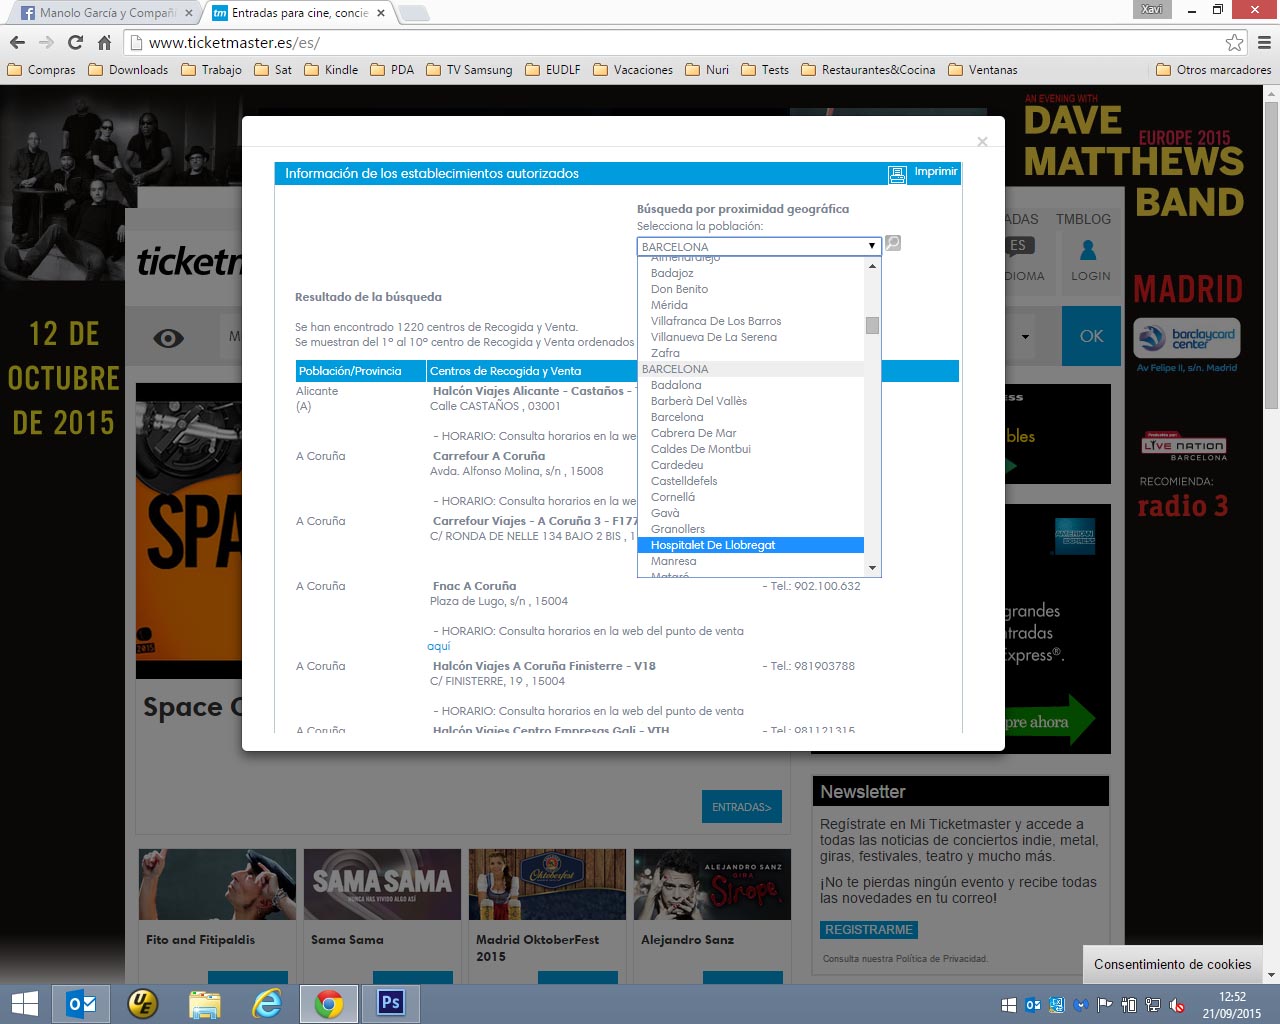This screenshot has height=1024, width=1280.
Task: Open Photoshop from the taskbar
Action: pos(390,1003)
